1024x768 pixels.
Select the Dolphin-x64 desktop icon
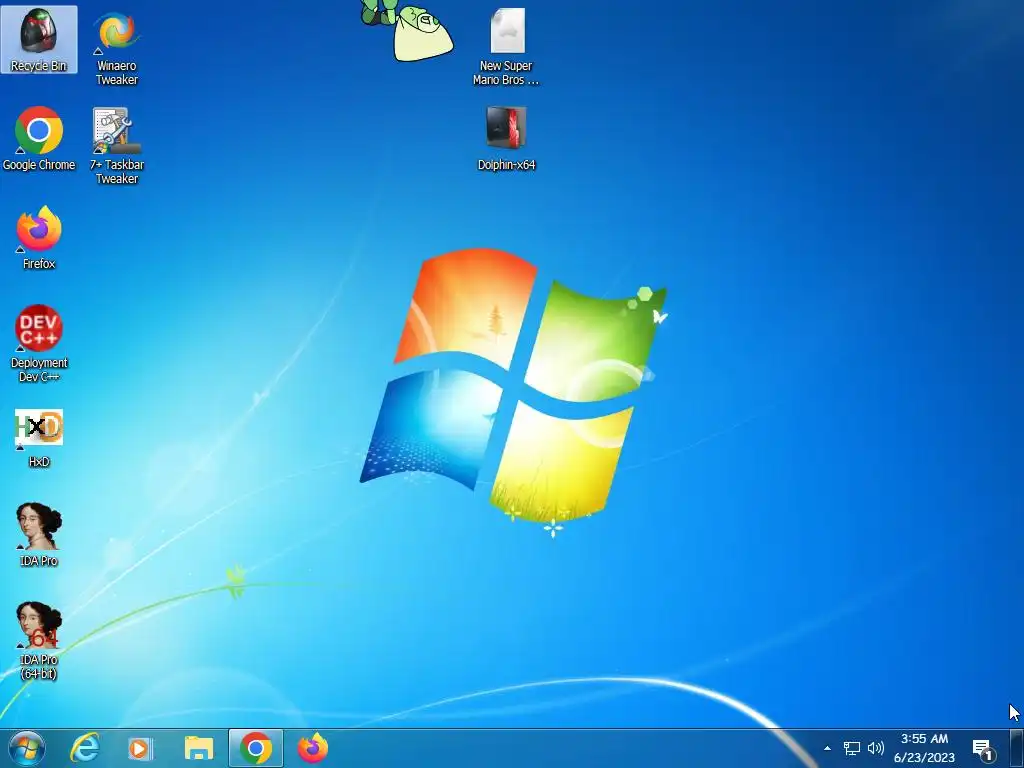507,138
